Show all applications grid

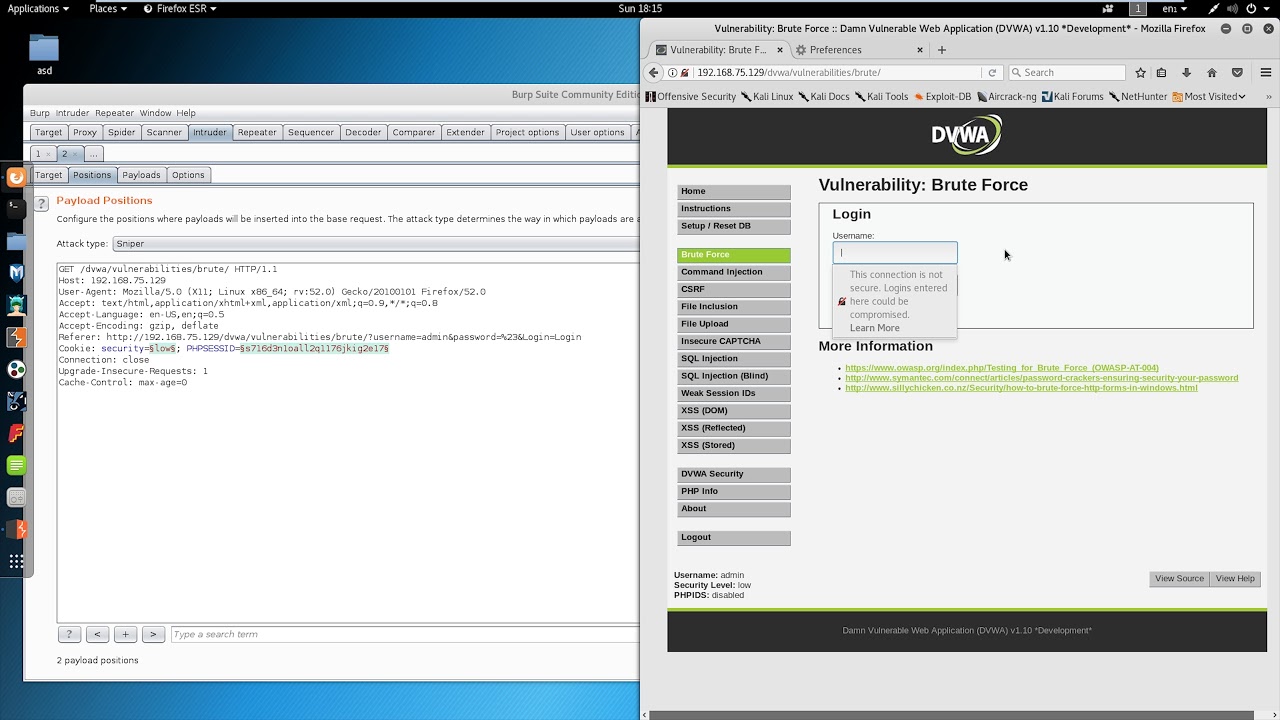(16, 561)
